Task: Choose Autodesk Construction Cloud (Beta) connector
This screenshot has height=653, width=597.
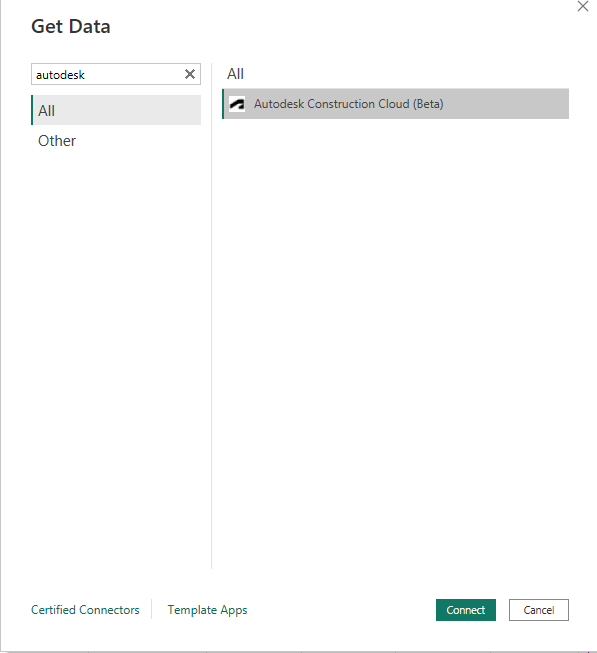Action: point(396,104)
